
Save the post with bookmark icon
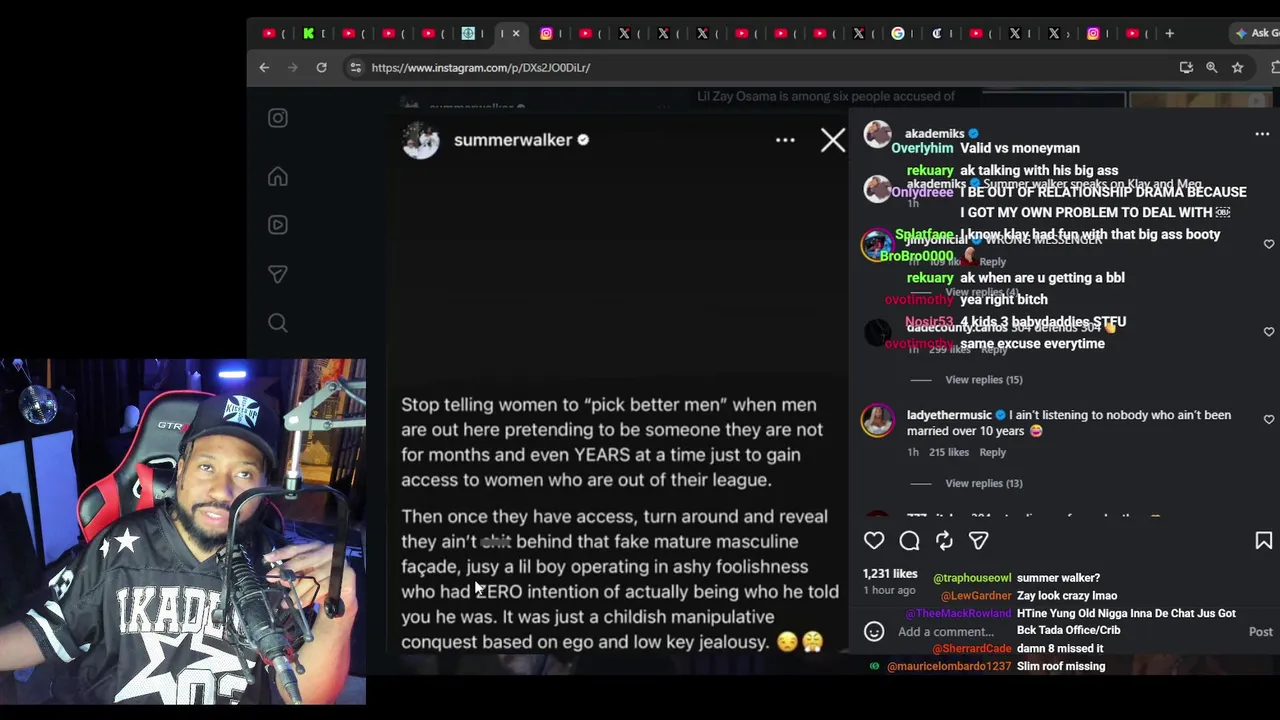point(1264,540)
